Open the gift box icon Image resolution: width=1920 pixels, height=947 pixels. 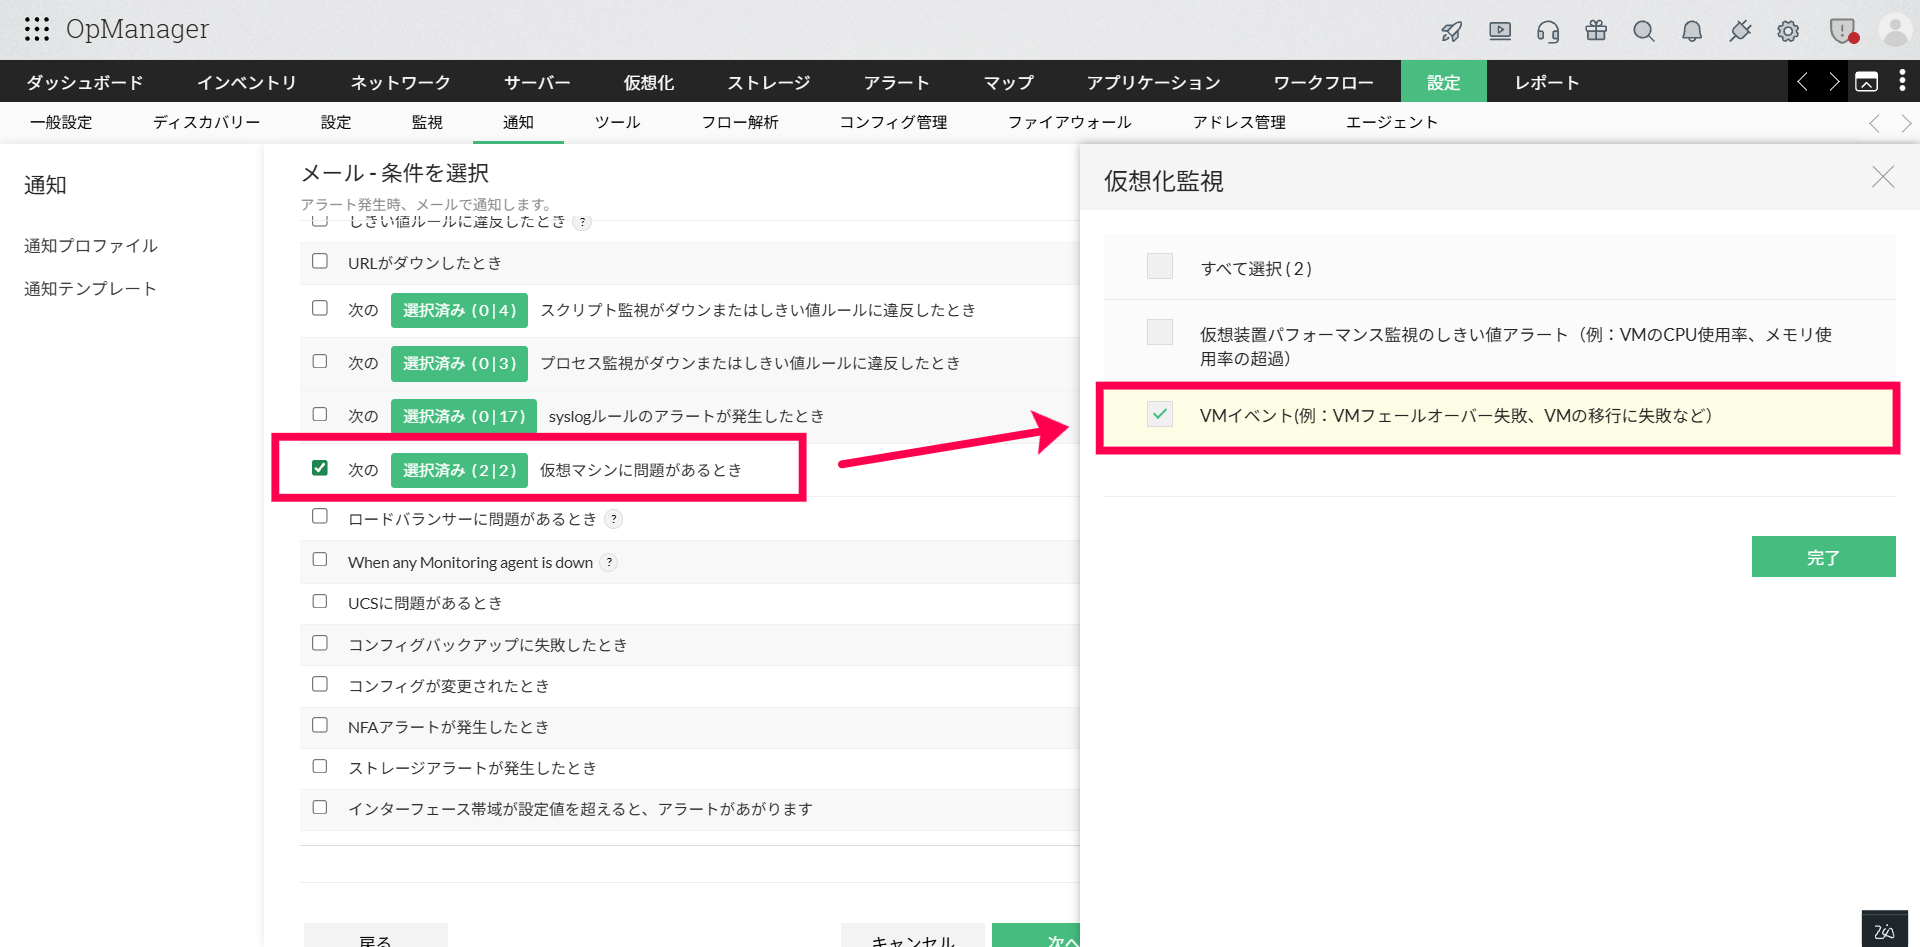pos(1596,30)
